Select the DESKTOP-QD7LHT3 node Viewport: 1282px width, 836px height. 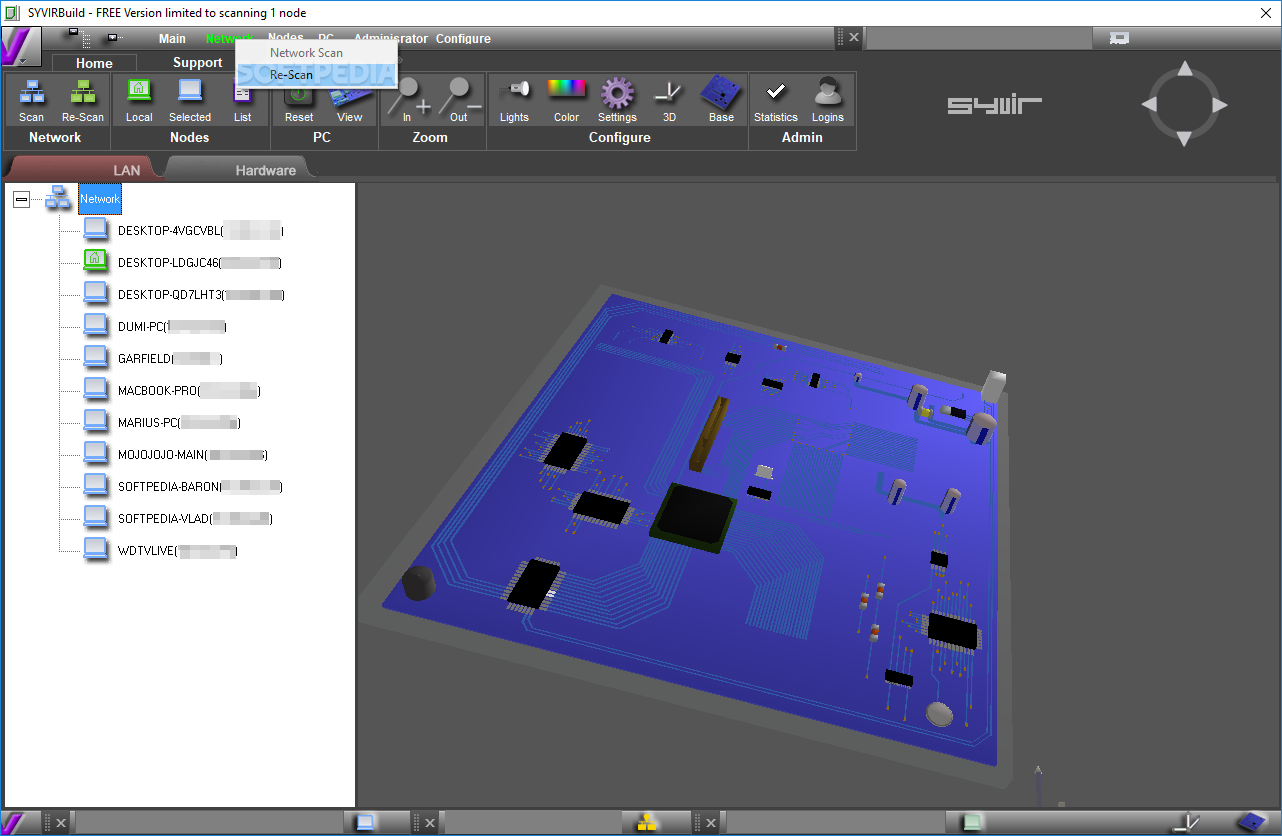click(202, 295)
